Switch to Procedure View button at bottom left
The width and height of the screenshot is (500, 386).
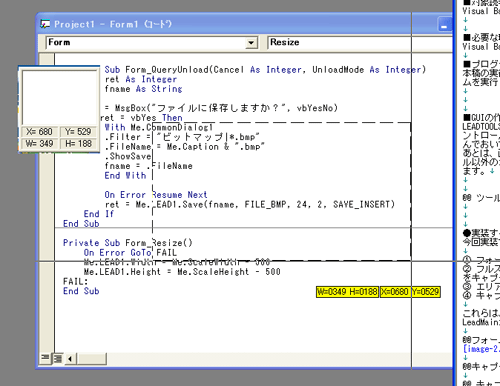44,358
